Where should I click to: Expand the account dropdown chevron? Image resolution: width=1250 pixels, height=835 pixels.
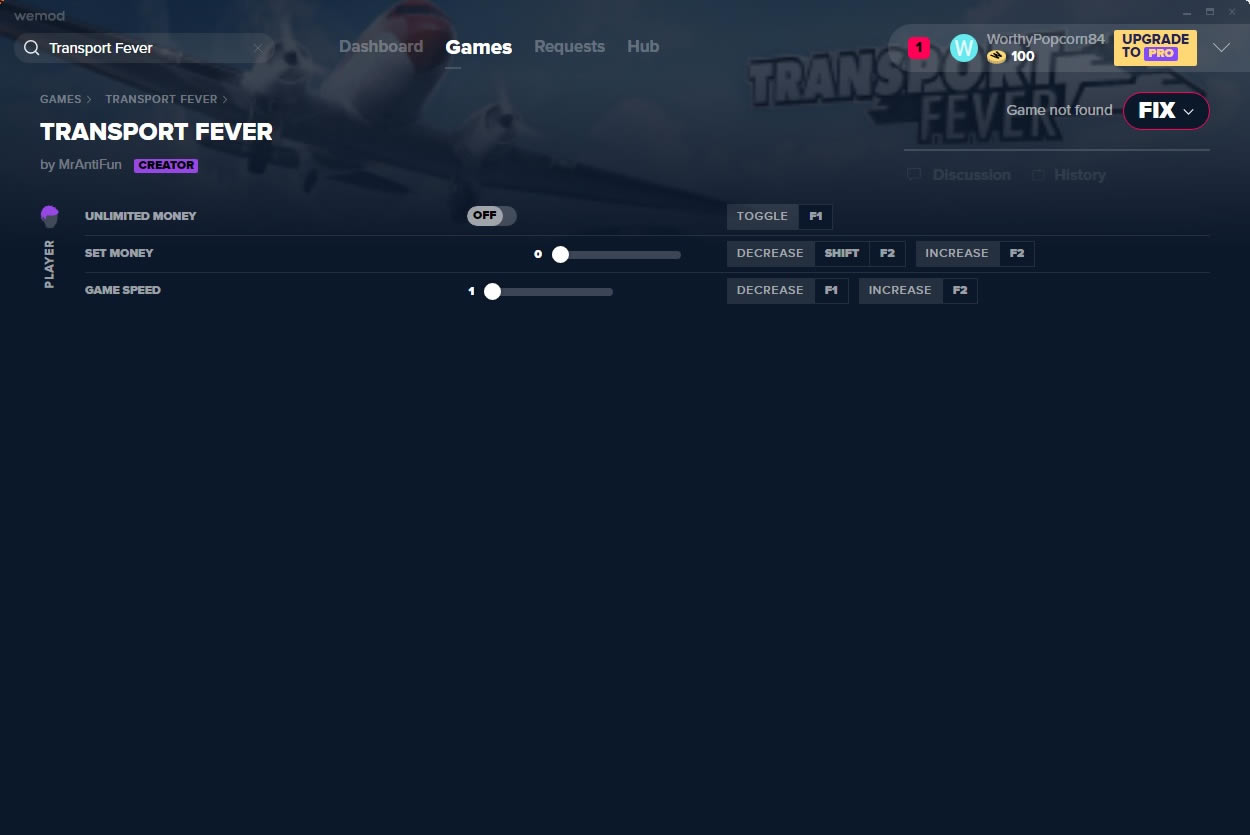click(1221, 48)
